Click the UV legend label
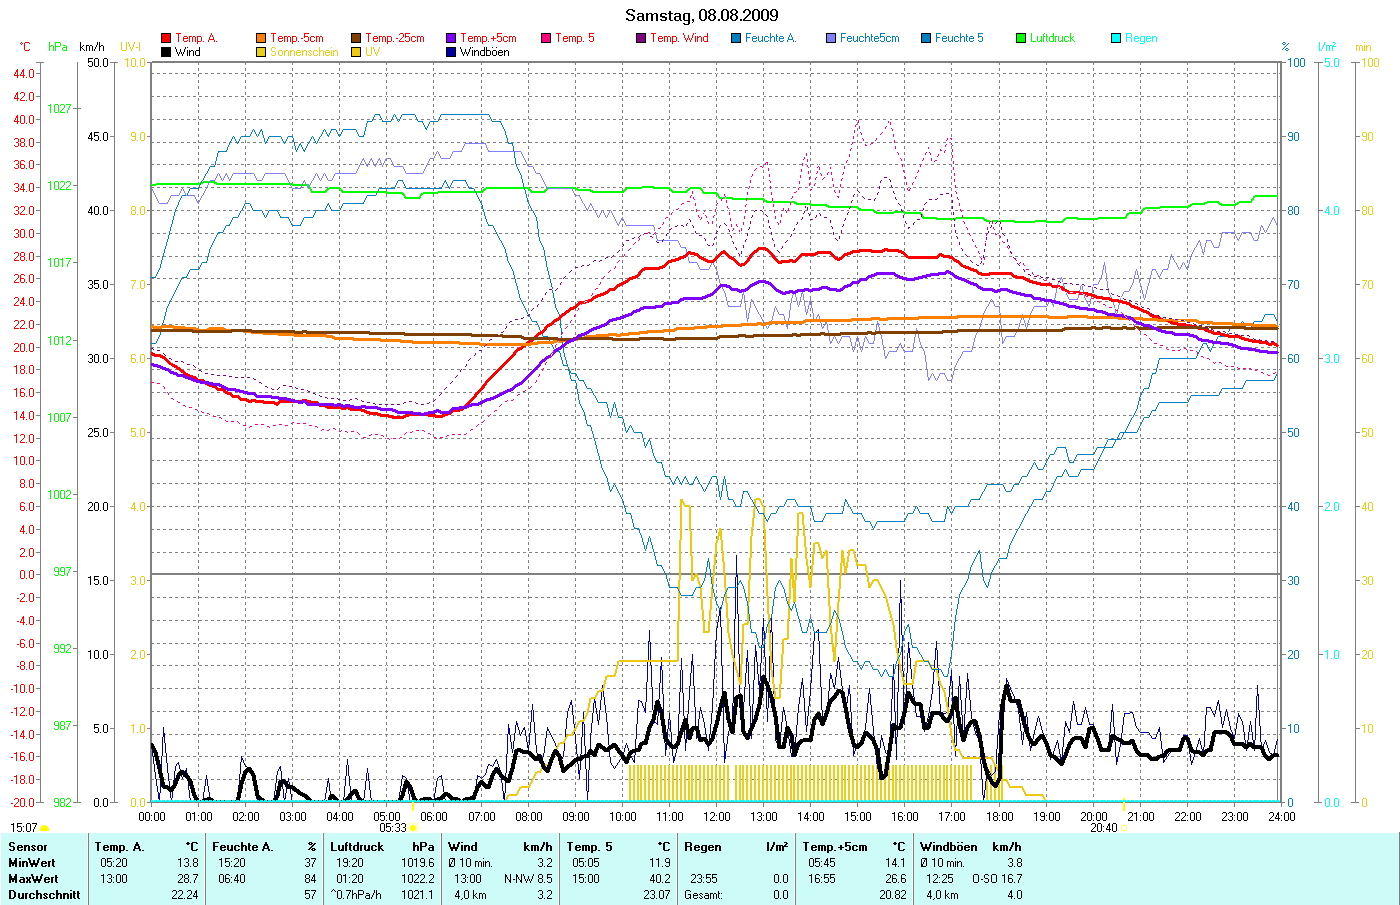 (372, 52)
